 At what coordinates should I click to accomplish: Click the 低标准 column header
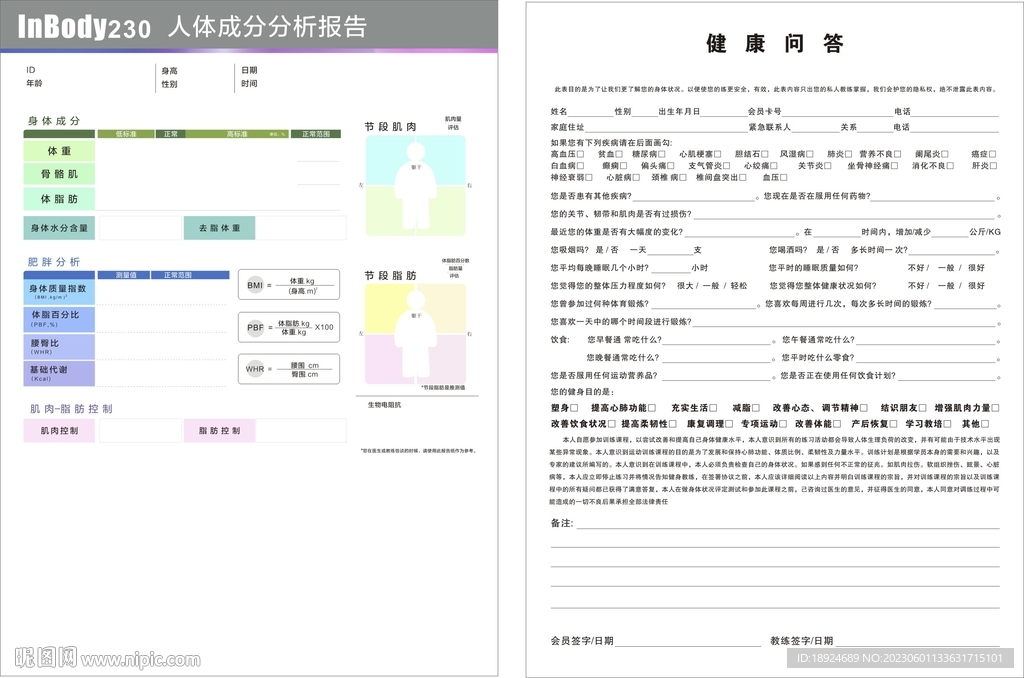pos(126,134)
